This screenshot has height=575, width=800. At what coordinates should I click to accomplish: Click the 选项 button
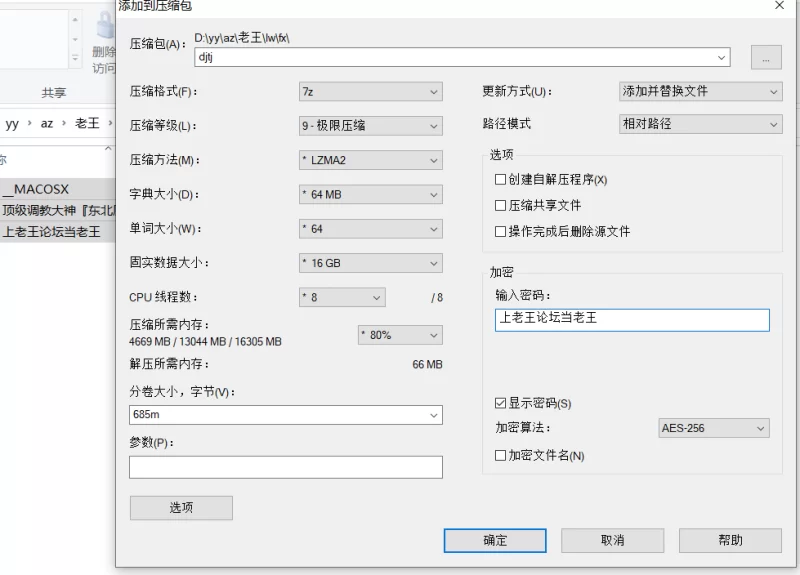coord(181,508)
